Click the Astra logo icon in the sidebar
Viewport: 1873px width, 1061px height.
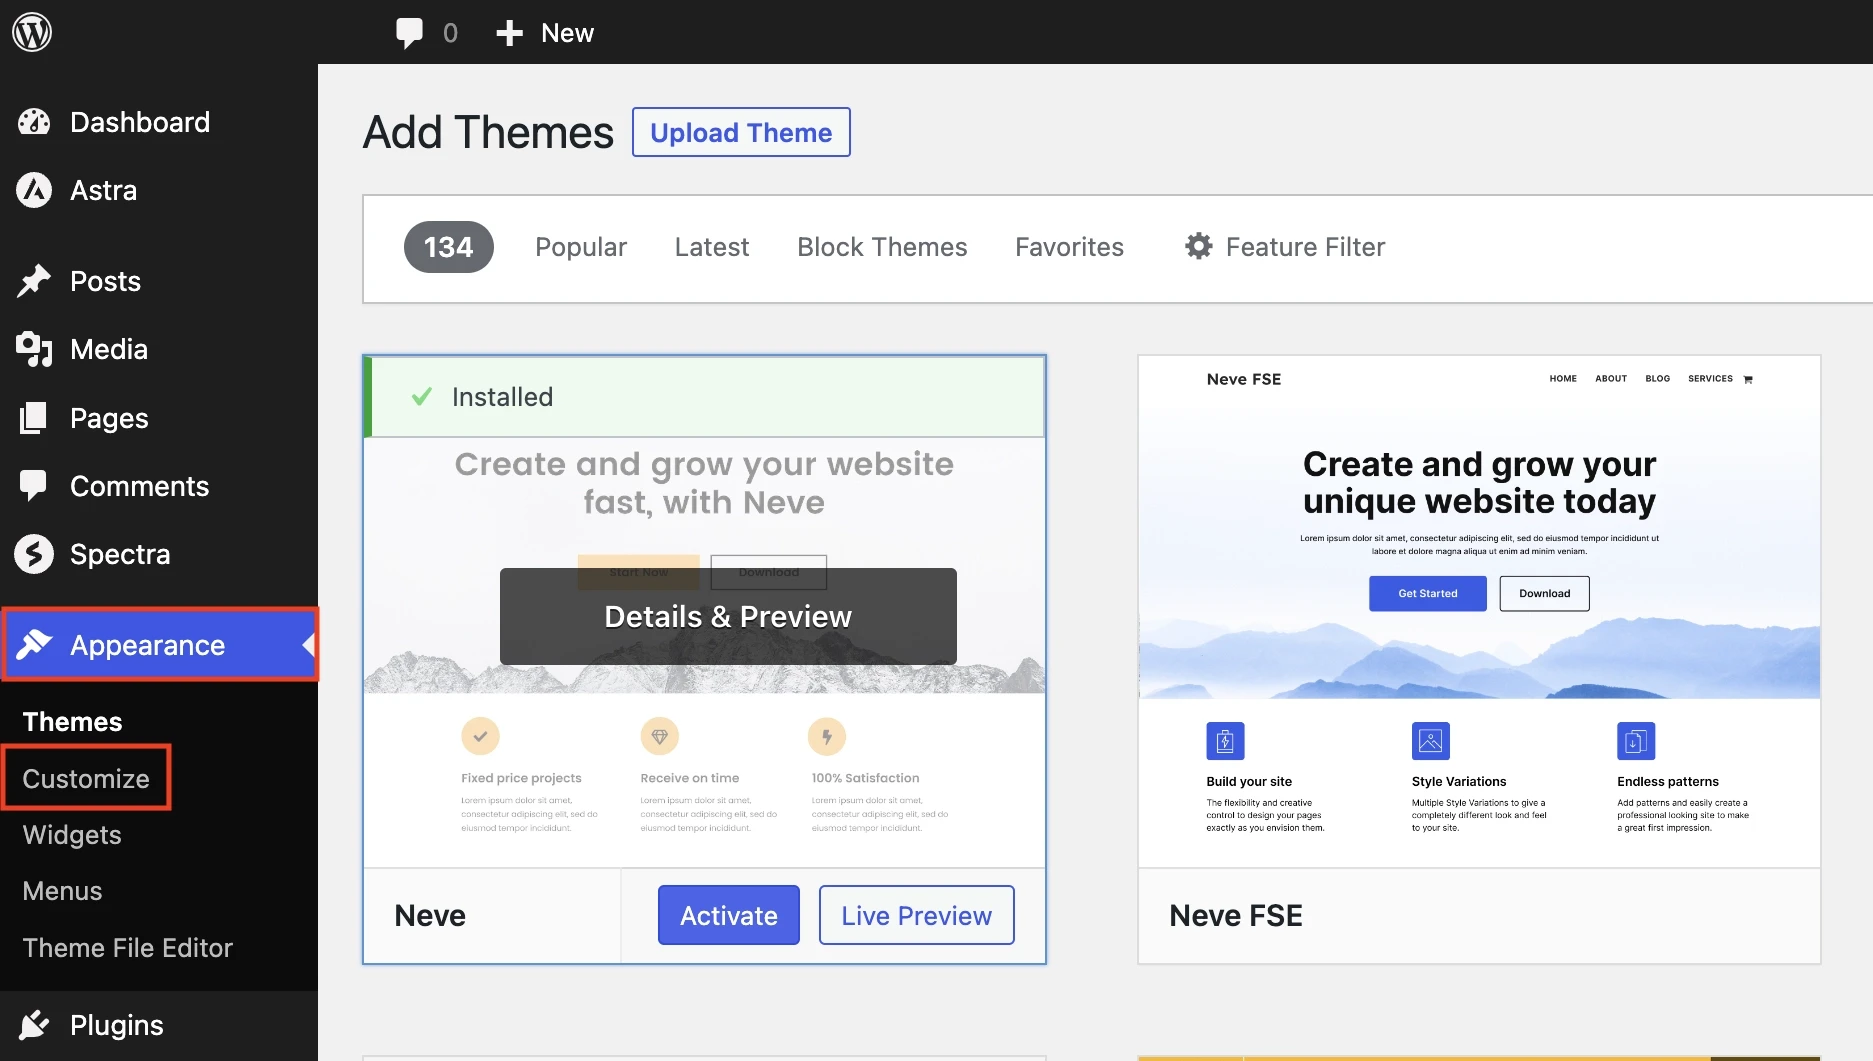click(34, 190)
